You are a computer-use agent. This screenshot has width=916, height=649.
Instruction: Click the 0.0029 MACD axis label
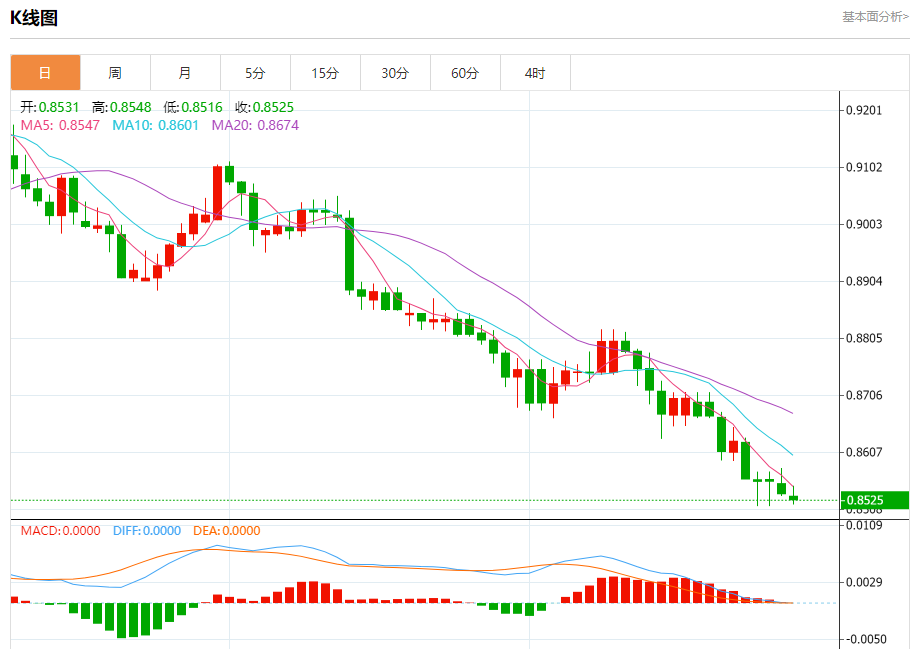click(864, 582)
